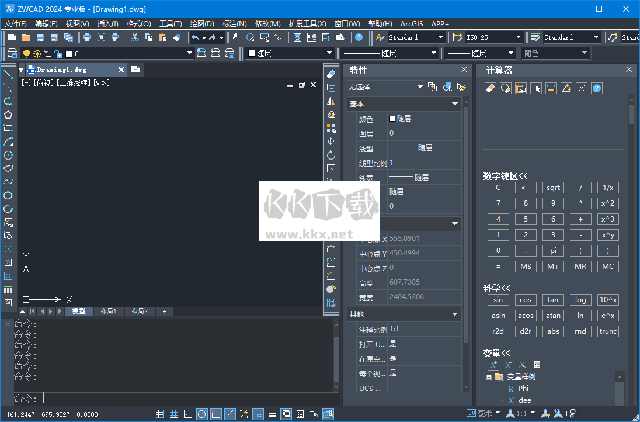Image resolution: width=640 pixels, height=422 pixels.
Task: Click the x^2 calculator button
Action: click(608, 203)
